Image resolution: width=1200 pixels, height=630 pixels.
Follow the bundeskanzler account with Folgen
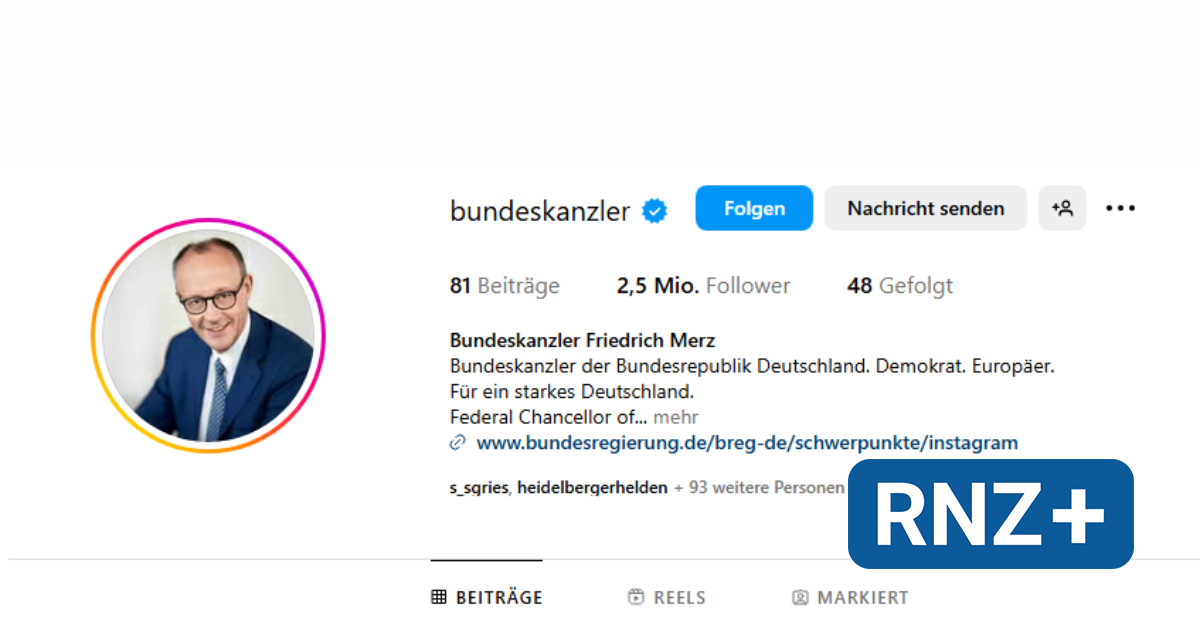[754, 208]
